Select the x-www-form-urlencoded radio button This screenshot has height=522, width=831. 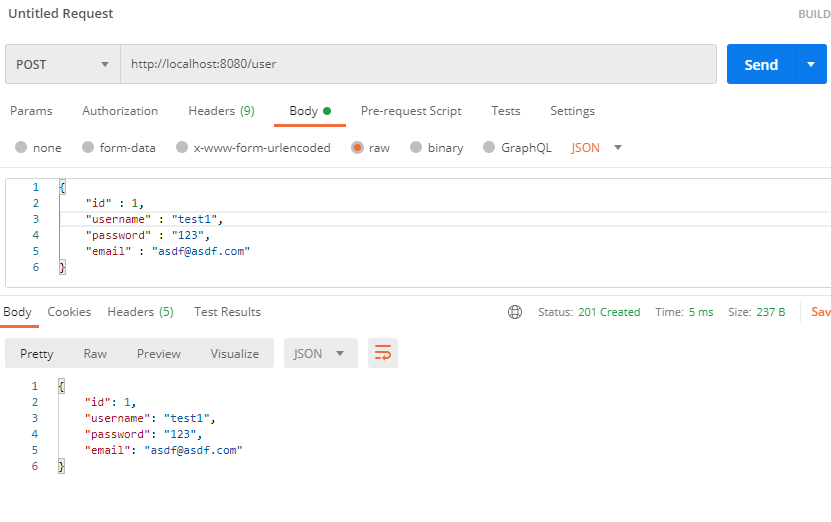coord(182,147)
